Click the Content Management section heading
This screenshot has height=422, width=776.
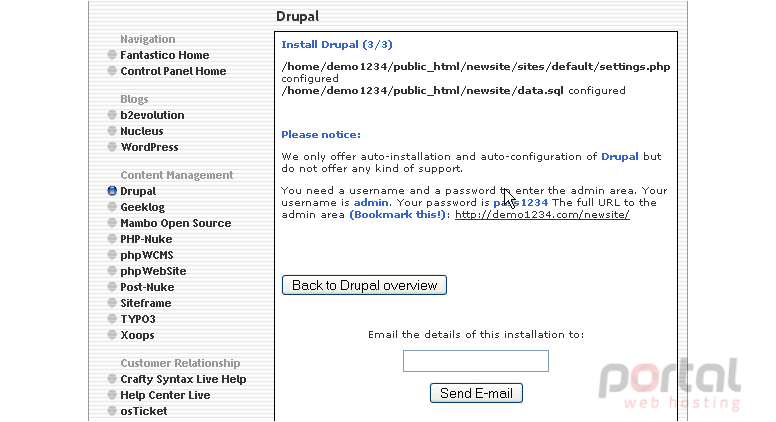tap(177, 175)
